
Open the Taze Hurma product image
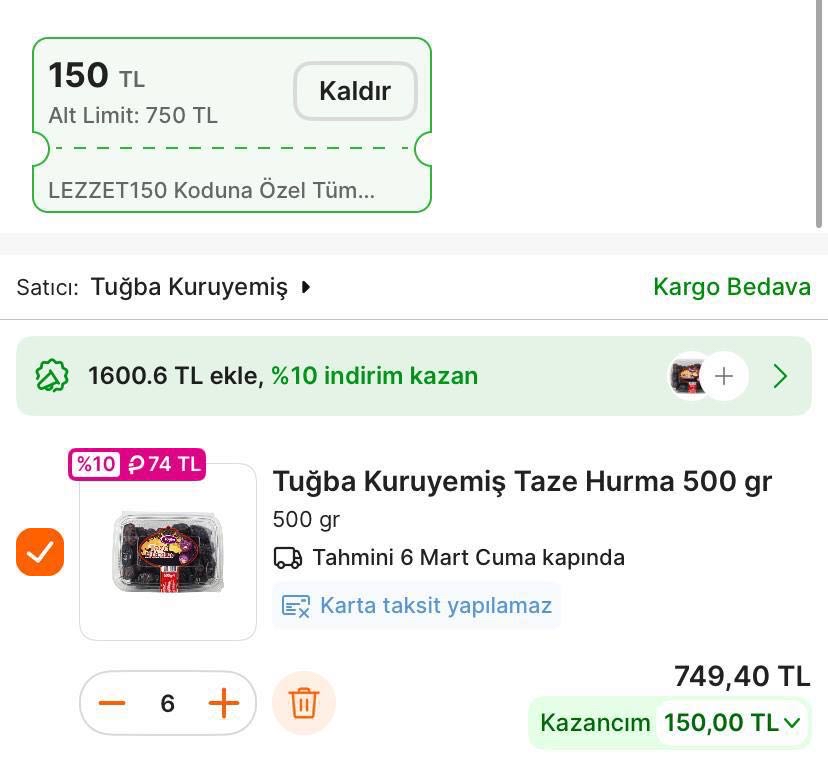click(x=167, y=550)
